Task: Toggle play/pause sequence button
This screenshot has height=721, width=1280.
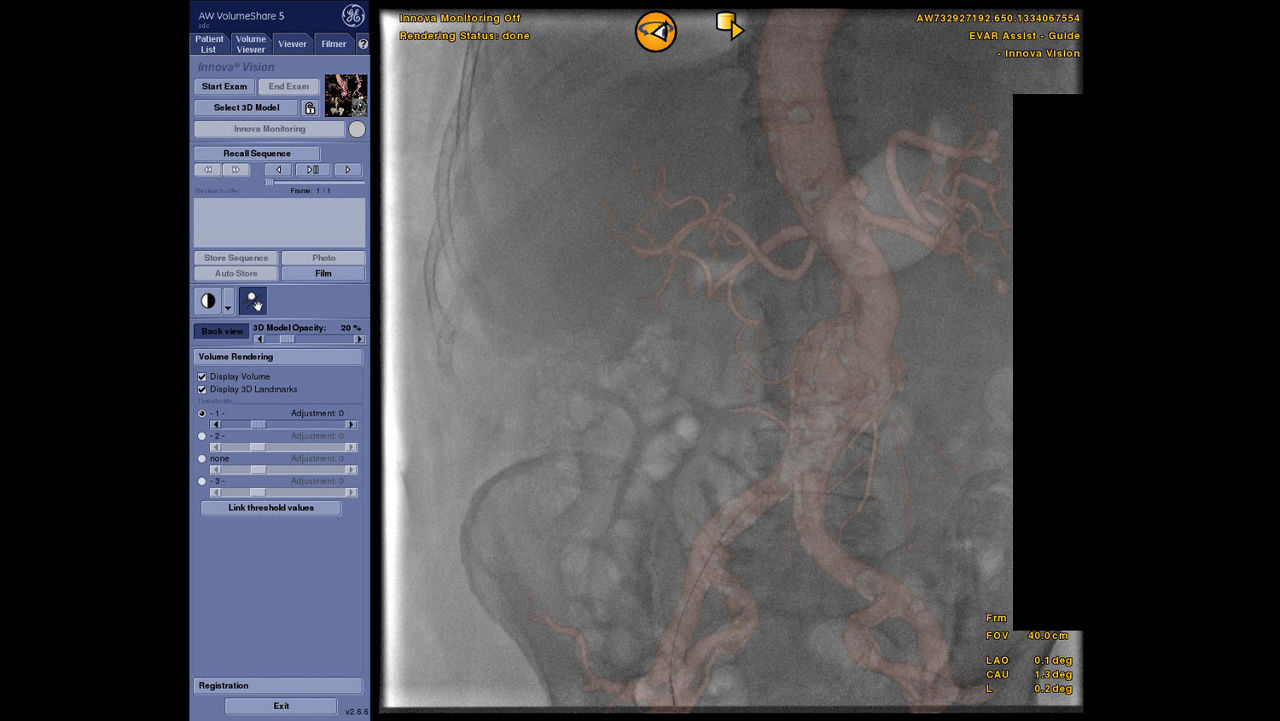Action: [313, 170]
